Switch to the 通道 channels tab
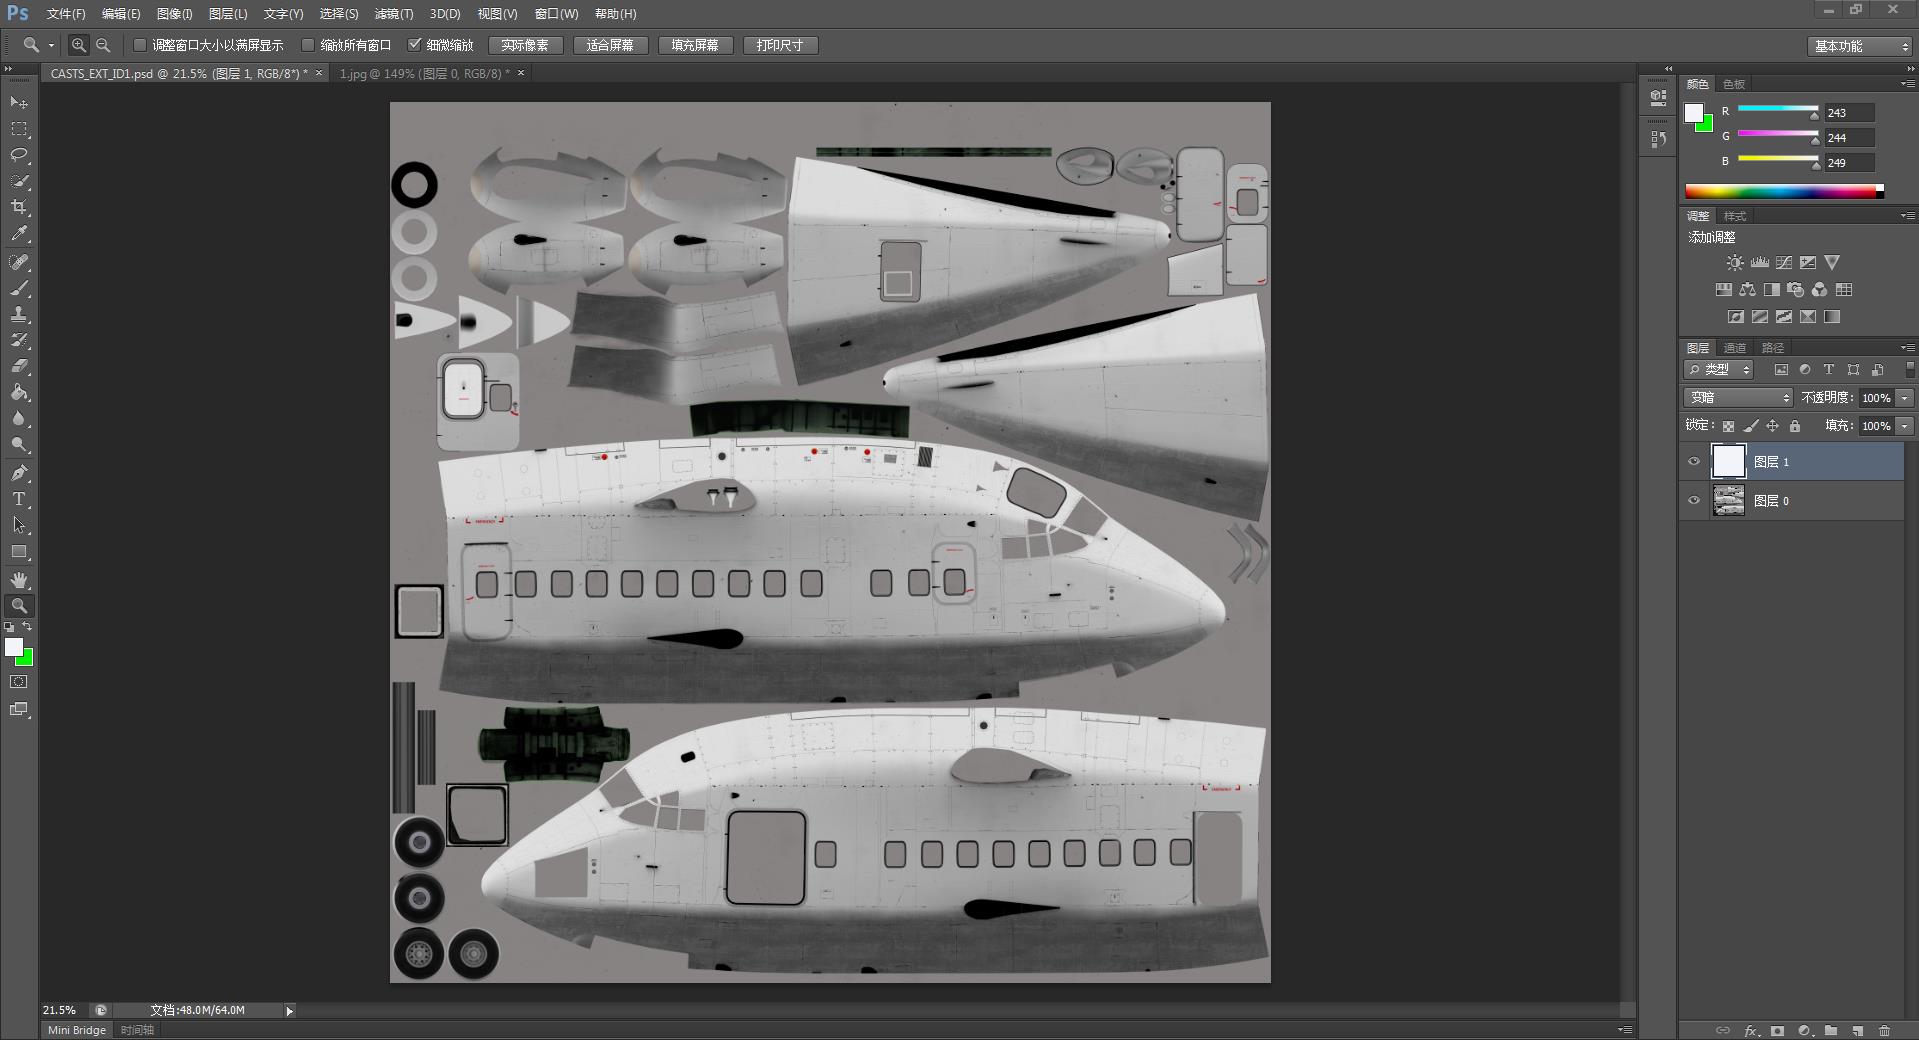 tap(1735, 348)
